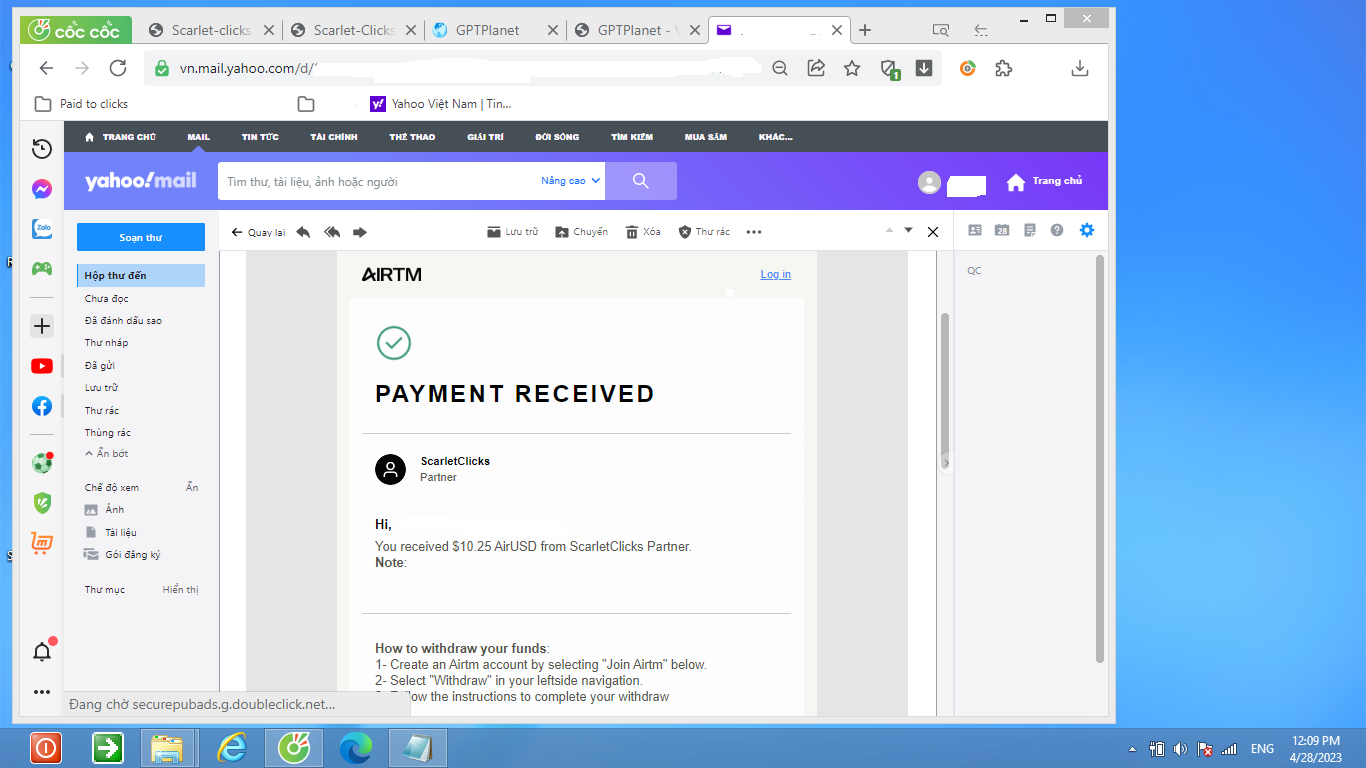Collapse the right panel with side arrow
The image size is (1366, 768).
945,463
